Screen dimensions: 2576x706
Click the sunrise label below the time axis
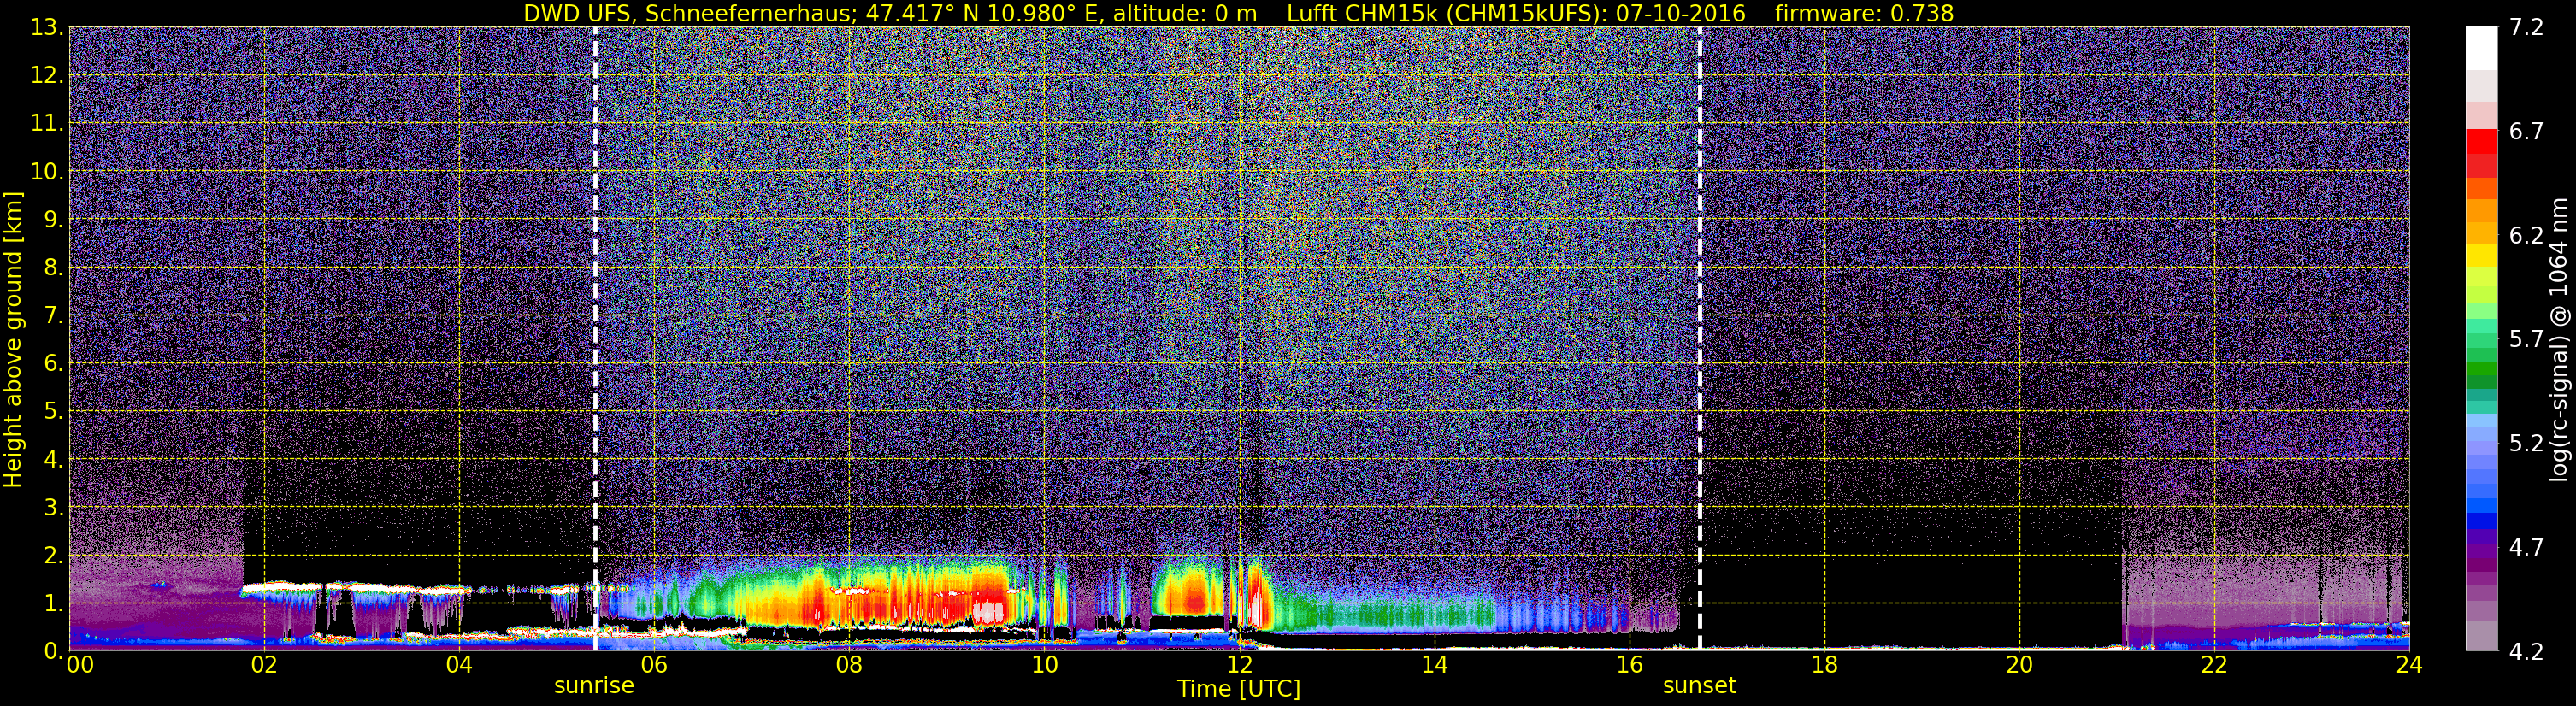tap(594, 686)
